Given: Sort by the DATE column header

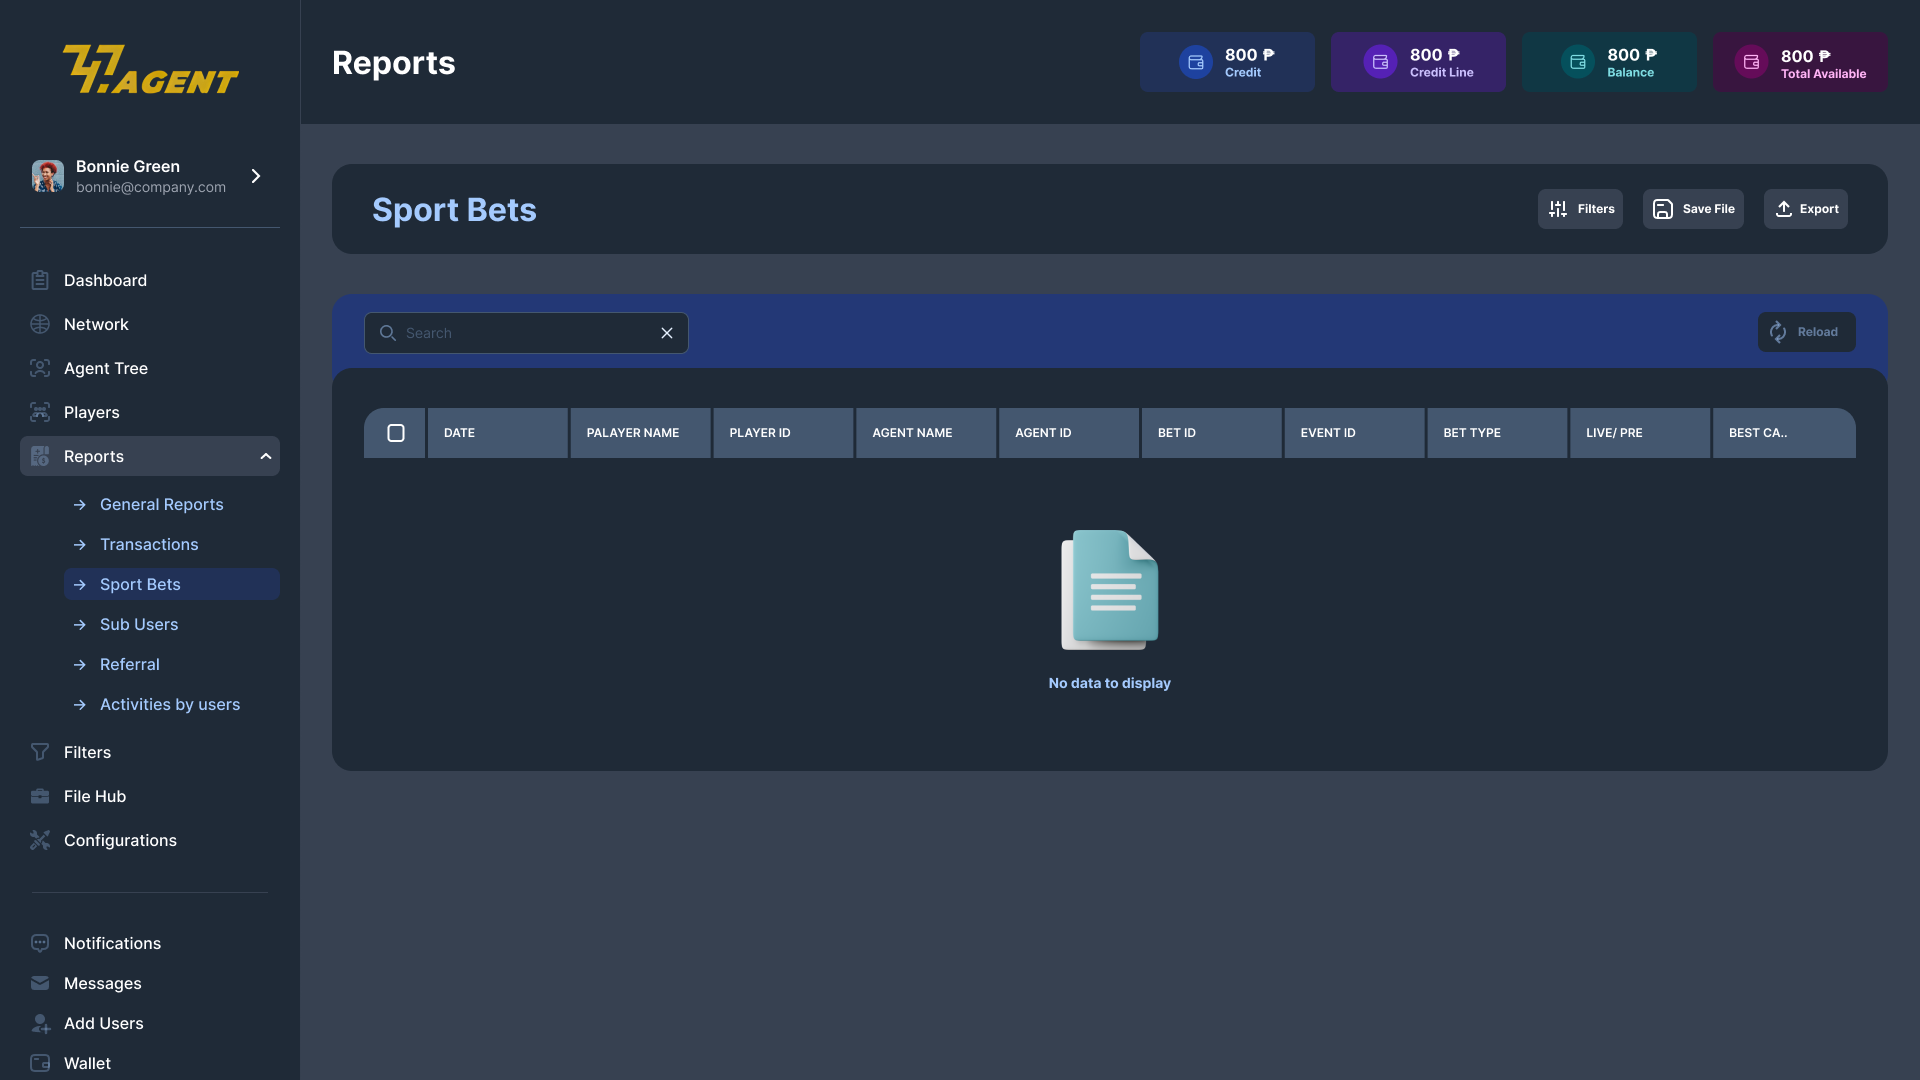Looking at the screenshot, I should (x=497, y=433).
